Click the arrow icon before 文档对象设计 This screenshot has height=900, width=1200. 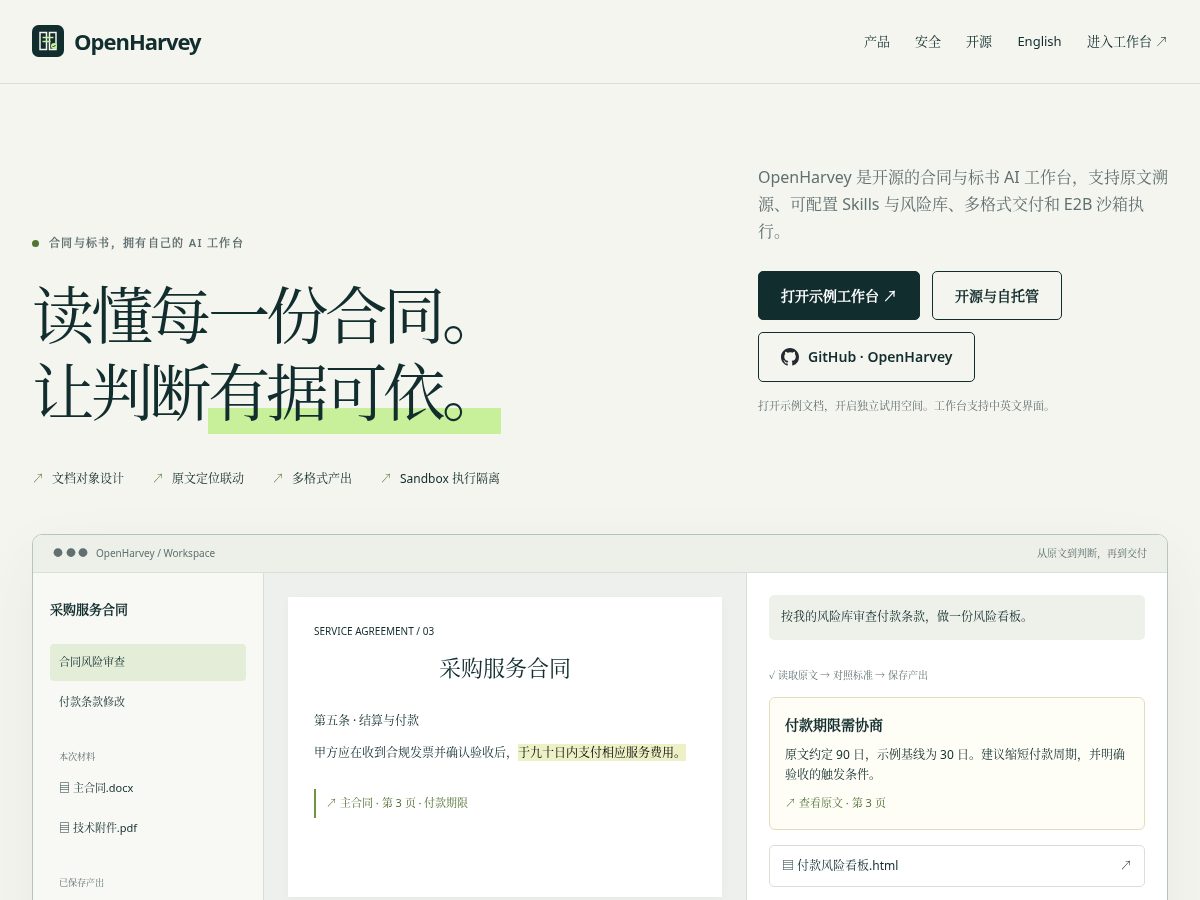coord(38,478)
